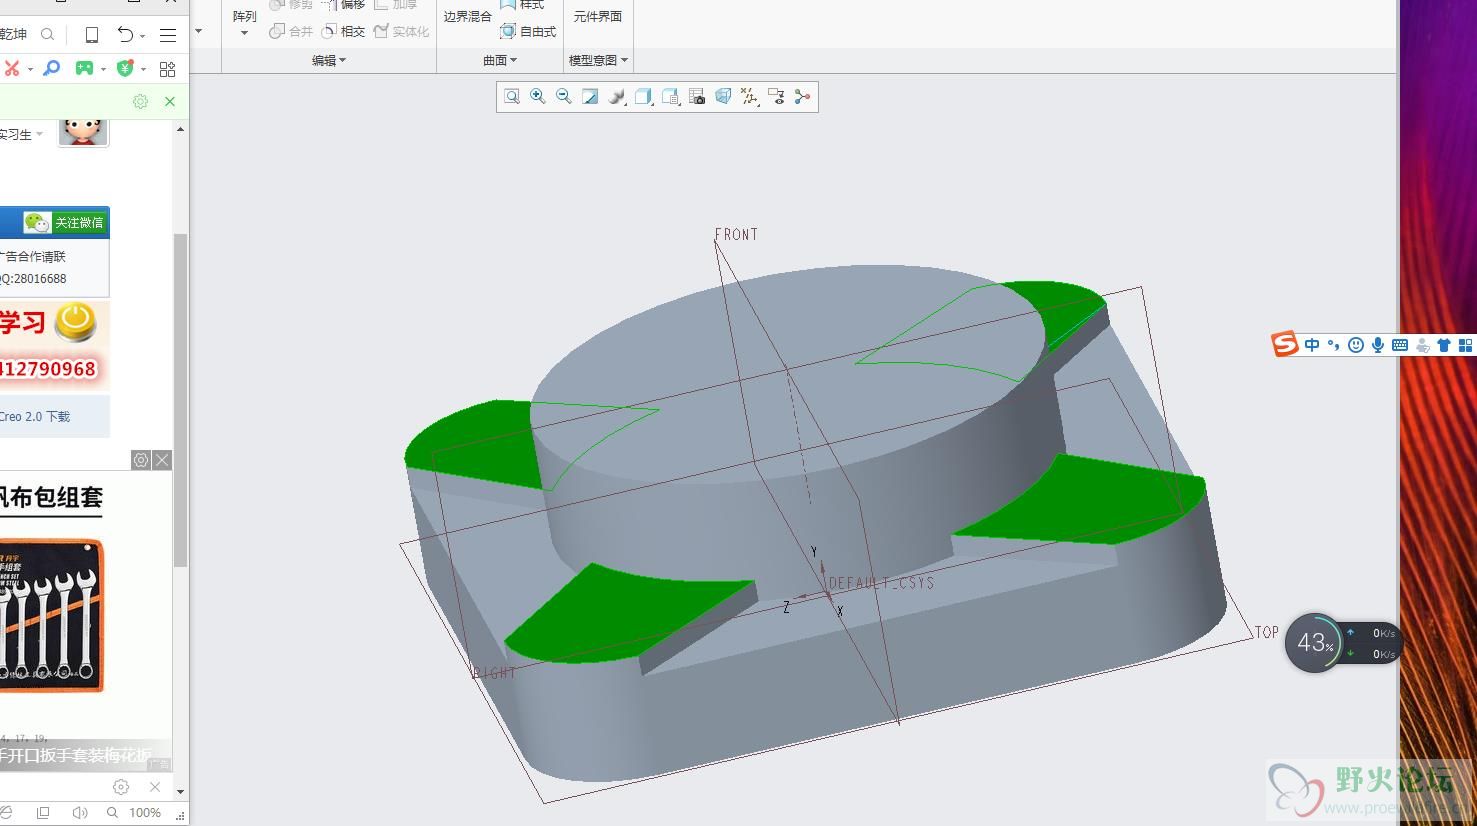Click the wrench set ad image
This screenshot has width=1477, height=826.
[x=52, y=616]
